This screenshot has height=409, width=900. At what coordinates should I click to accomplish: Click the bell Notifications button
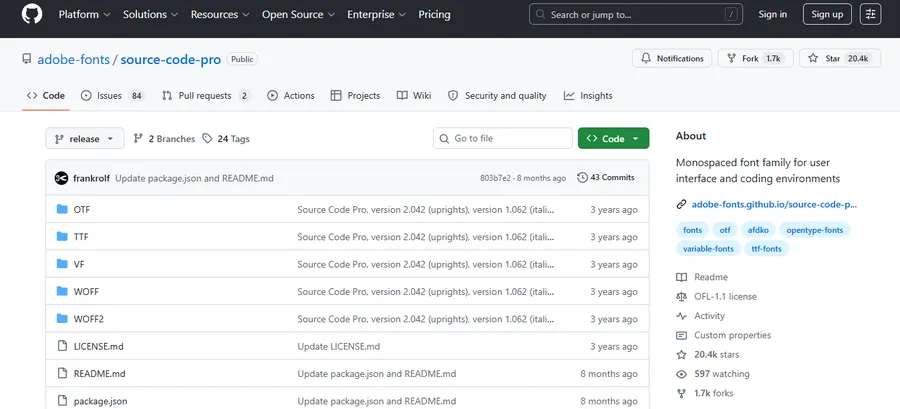point(672,58)
